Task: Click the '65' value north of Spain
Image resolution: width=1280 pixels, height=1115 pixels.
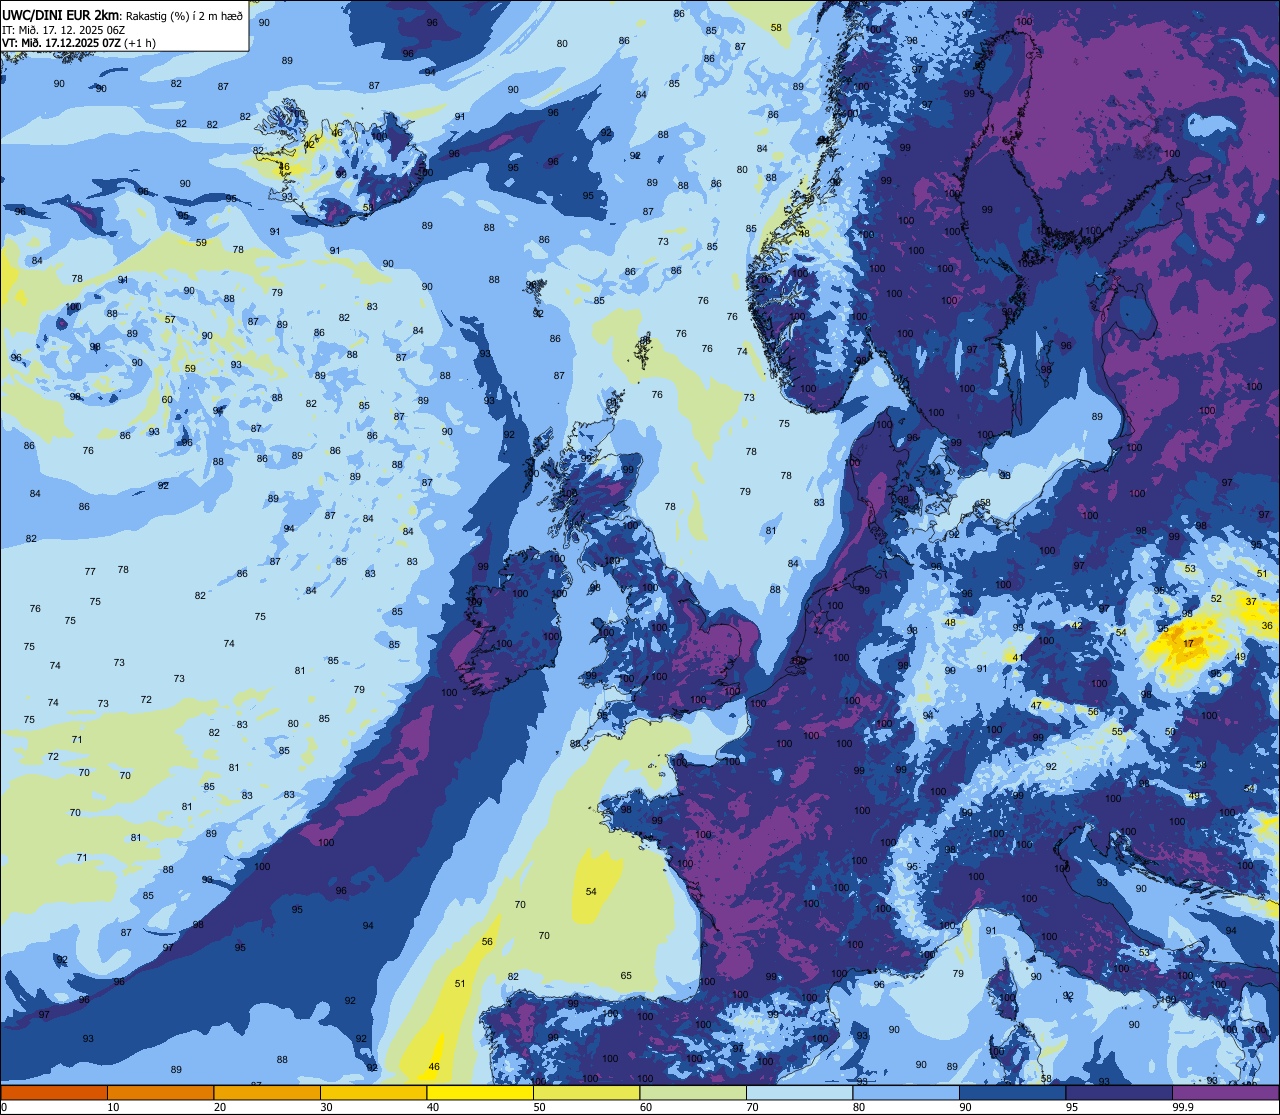Action: (x=626, y=976)
